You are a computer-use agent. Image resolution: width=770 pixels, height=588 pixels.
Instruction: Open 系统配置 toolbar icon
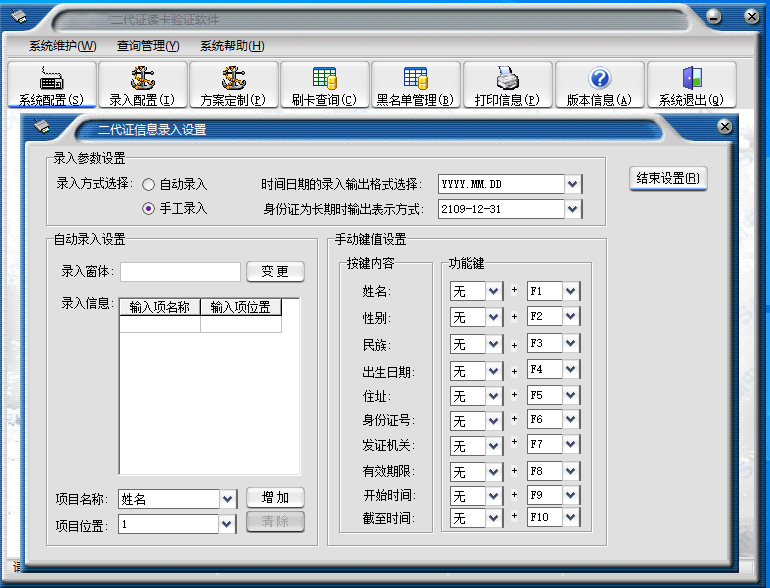[x=51, y=78]
